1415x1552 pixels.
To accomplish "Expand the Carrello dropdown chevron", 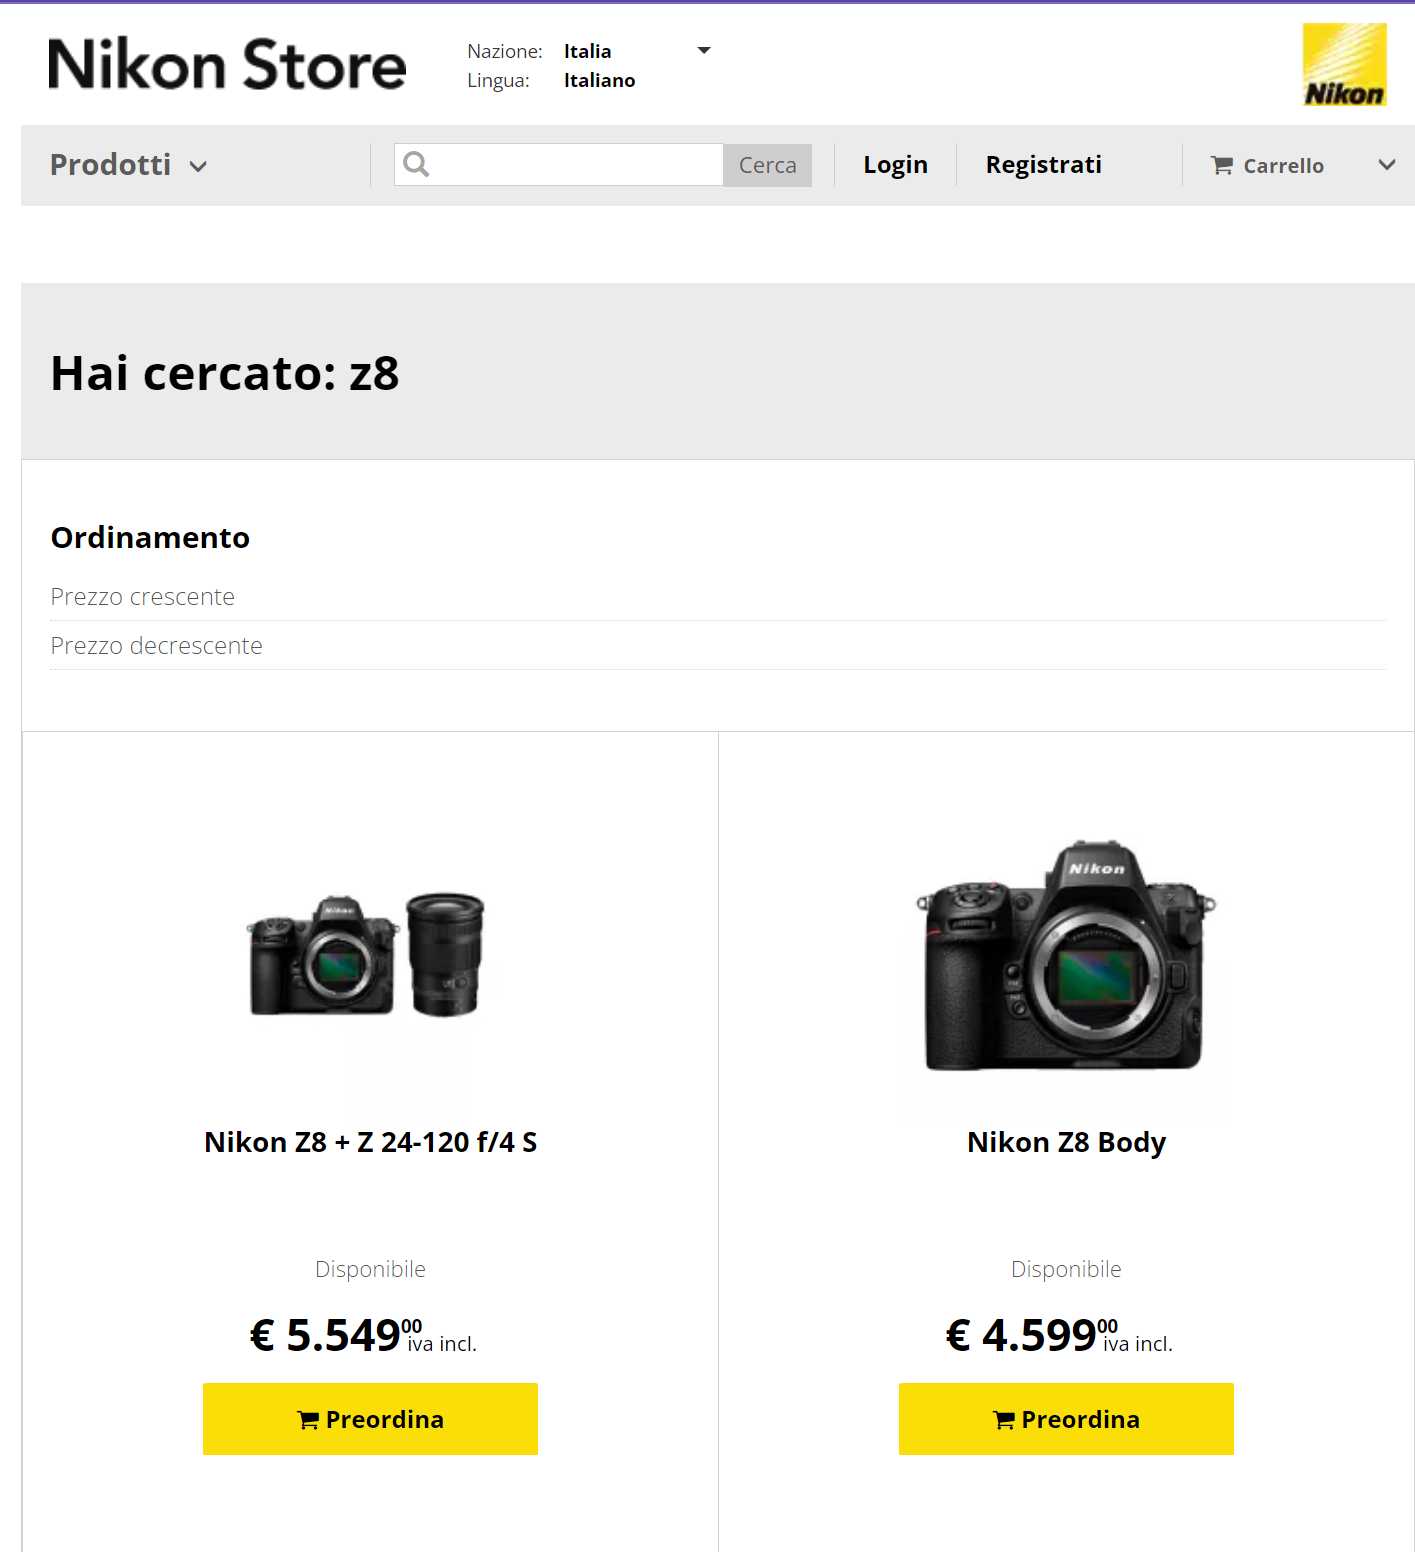I will point(1386,165).
